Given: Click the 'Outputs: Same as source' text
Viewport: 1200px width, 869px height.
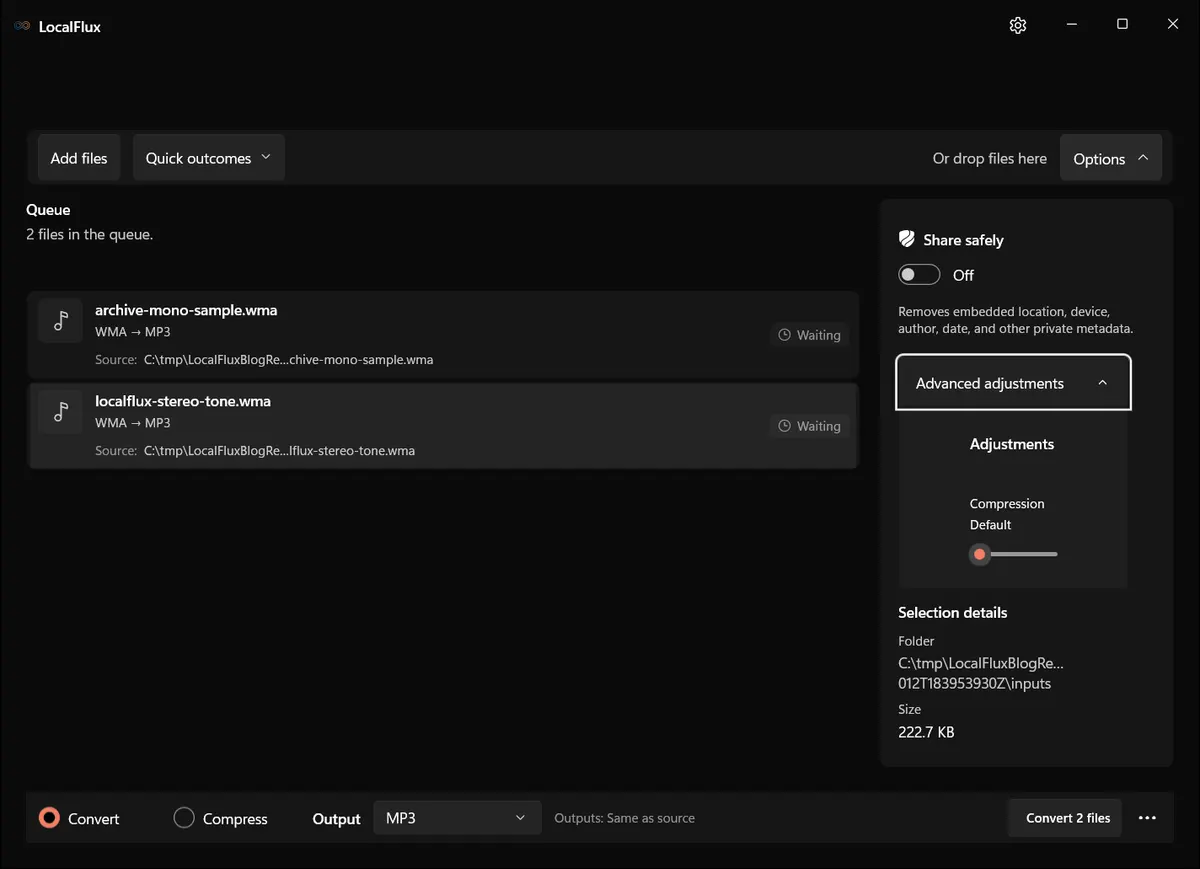Looking at the screenshot, I should [x=625, y=818].
